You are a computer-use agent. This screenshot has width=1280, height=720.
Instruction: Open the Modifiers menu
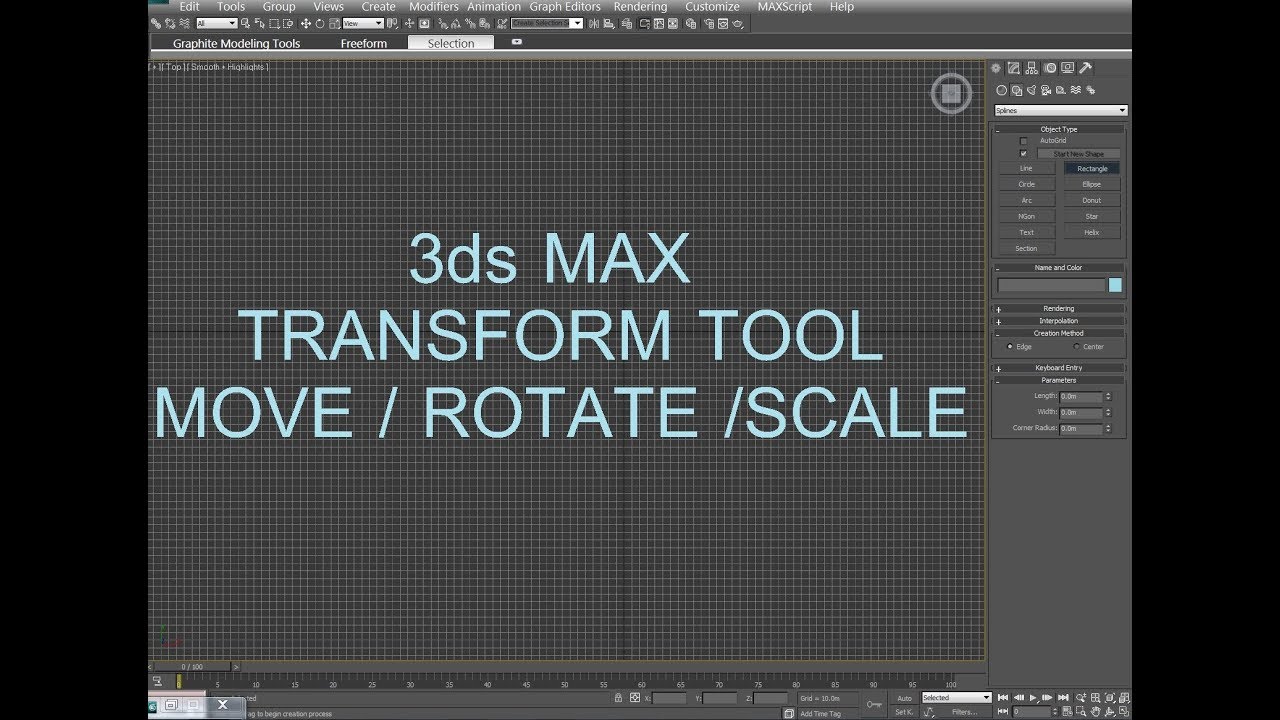[x=433, y=7]
